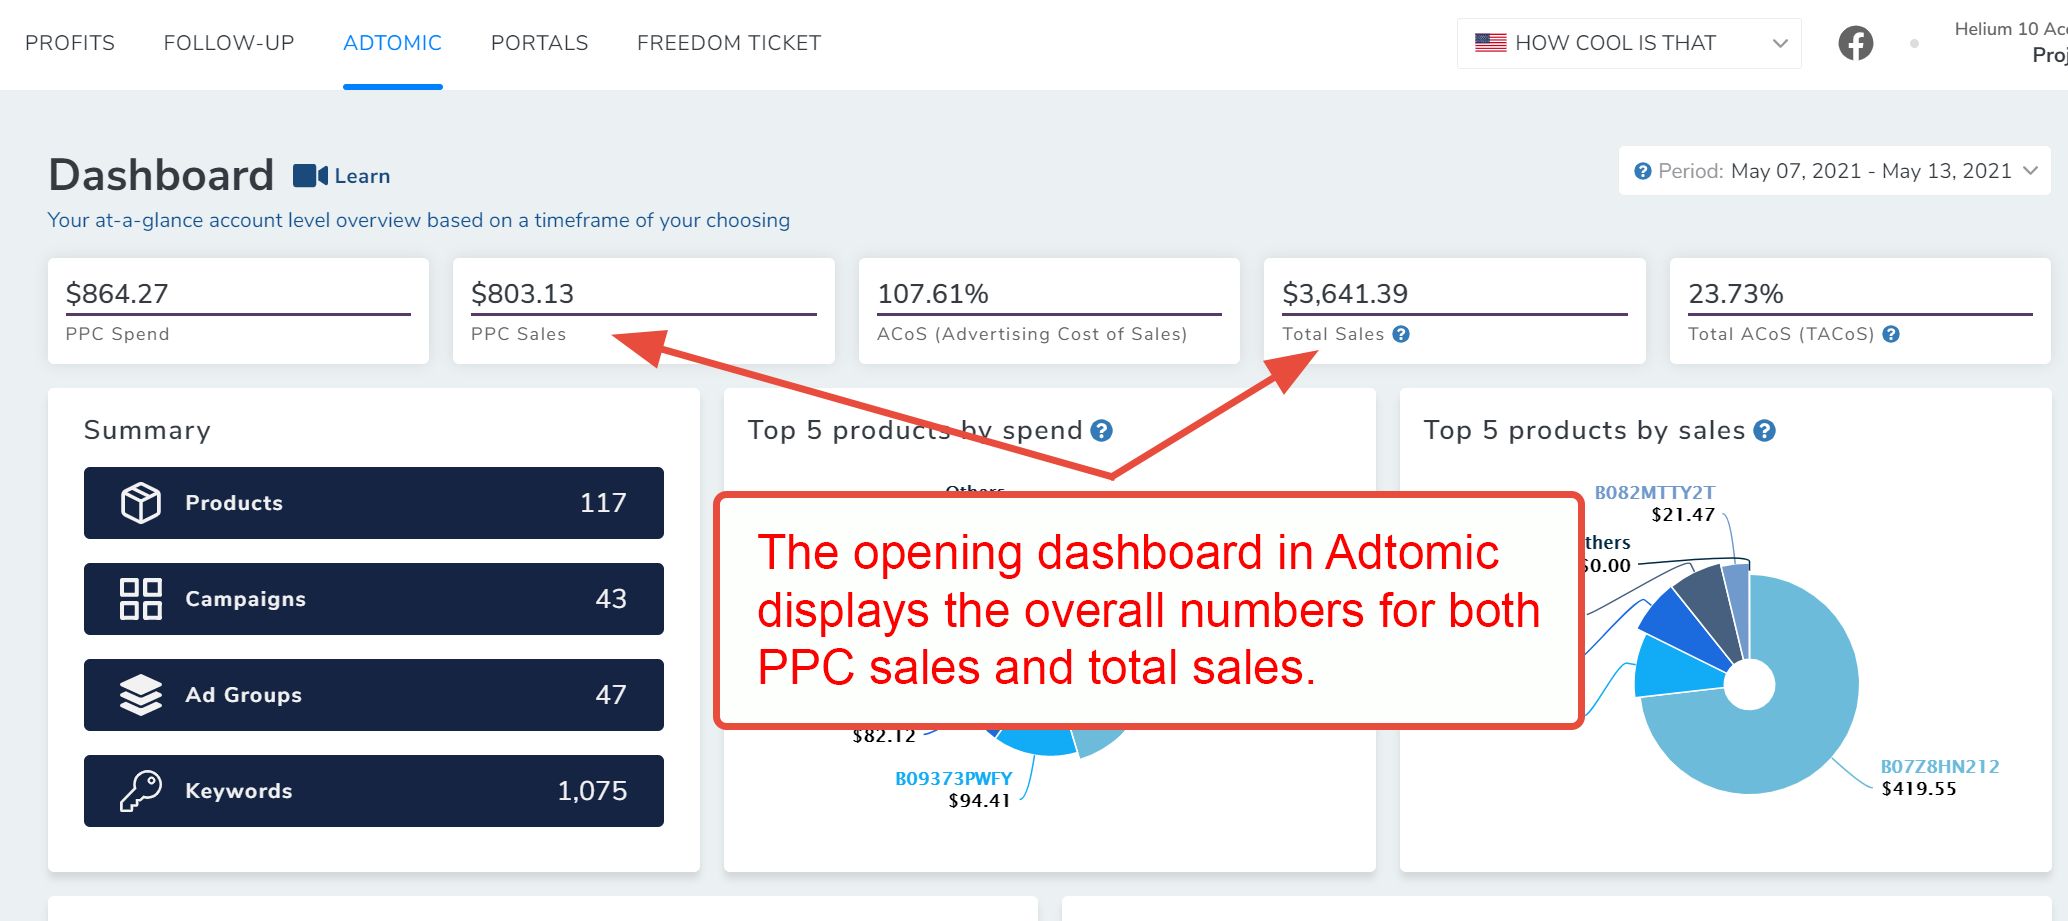The width and height of the screenshot is (2068, 921).
Task: Open the HOW COOL IS THAT marketplace dropdown
Action: tap(1628, 43)
